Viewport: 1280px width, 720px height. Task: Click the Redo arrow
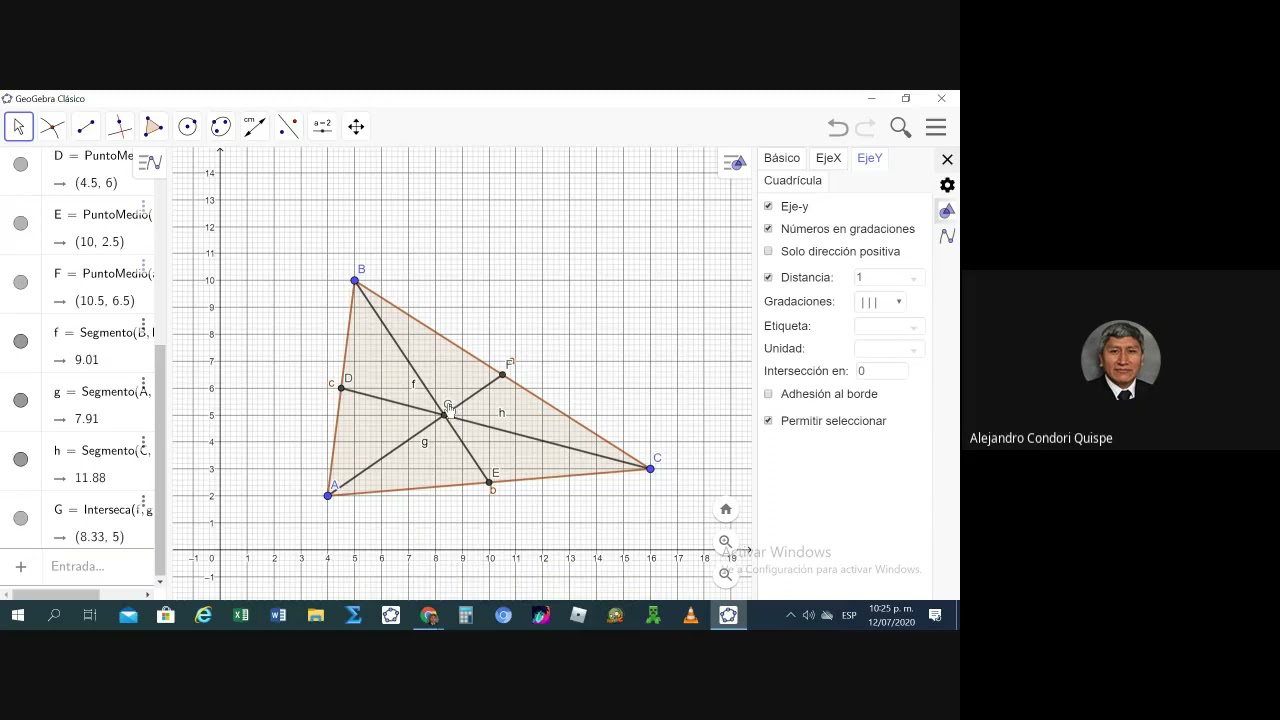click(866, 127)
